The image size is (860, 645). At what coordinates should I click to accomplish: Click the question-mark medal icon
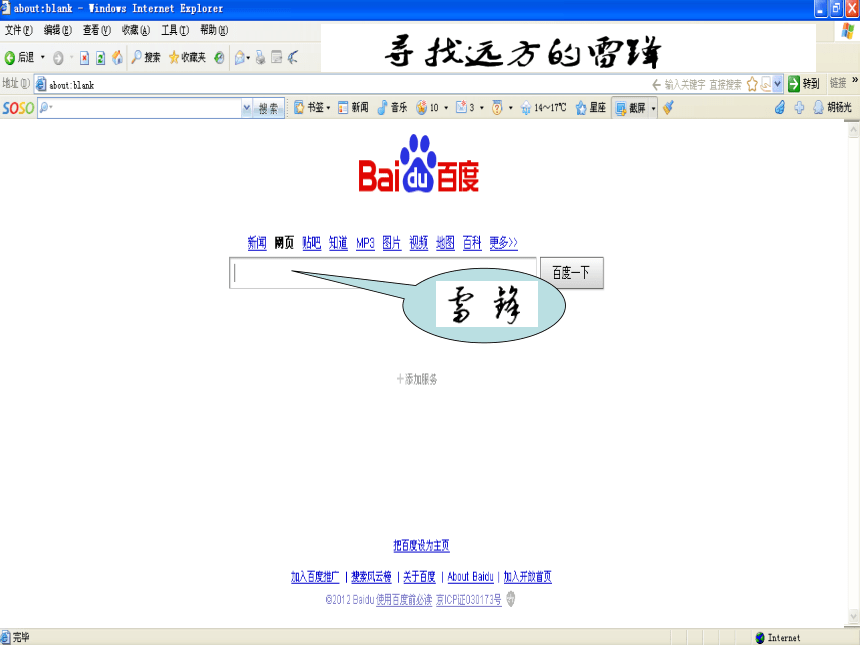tap(497, 108)
